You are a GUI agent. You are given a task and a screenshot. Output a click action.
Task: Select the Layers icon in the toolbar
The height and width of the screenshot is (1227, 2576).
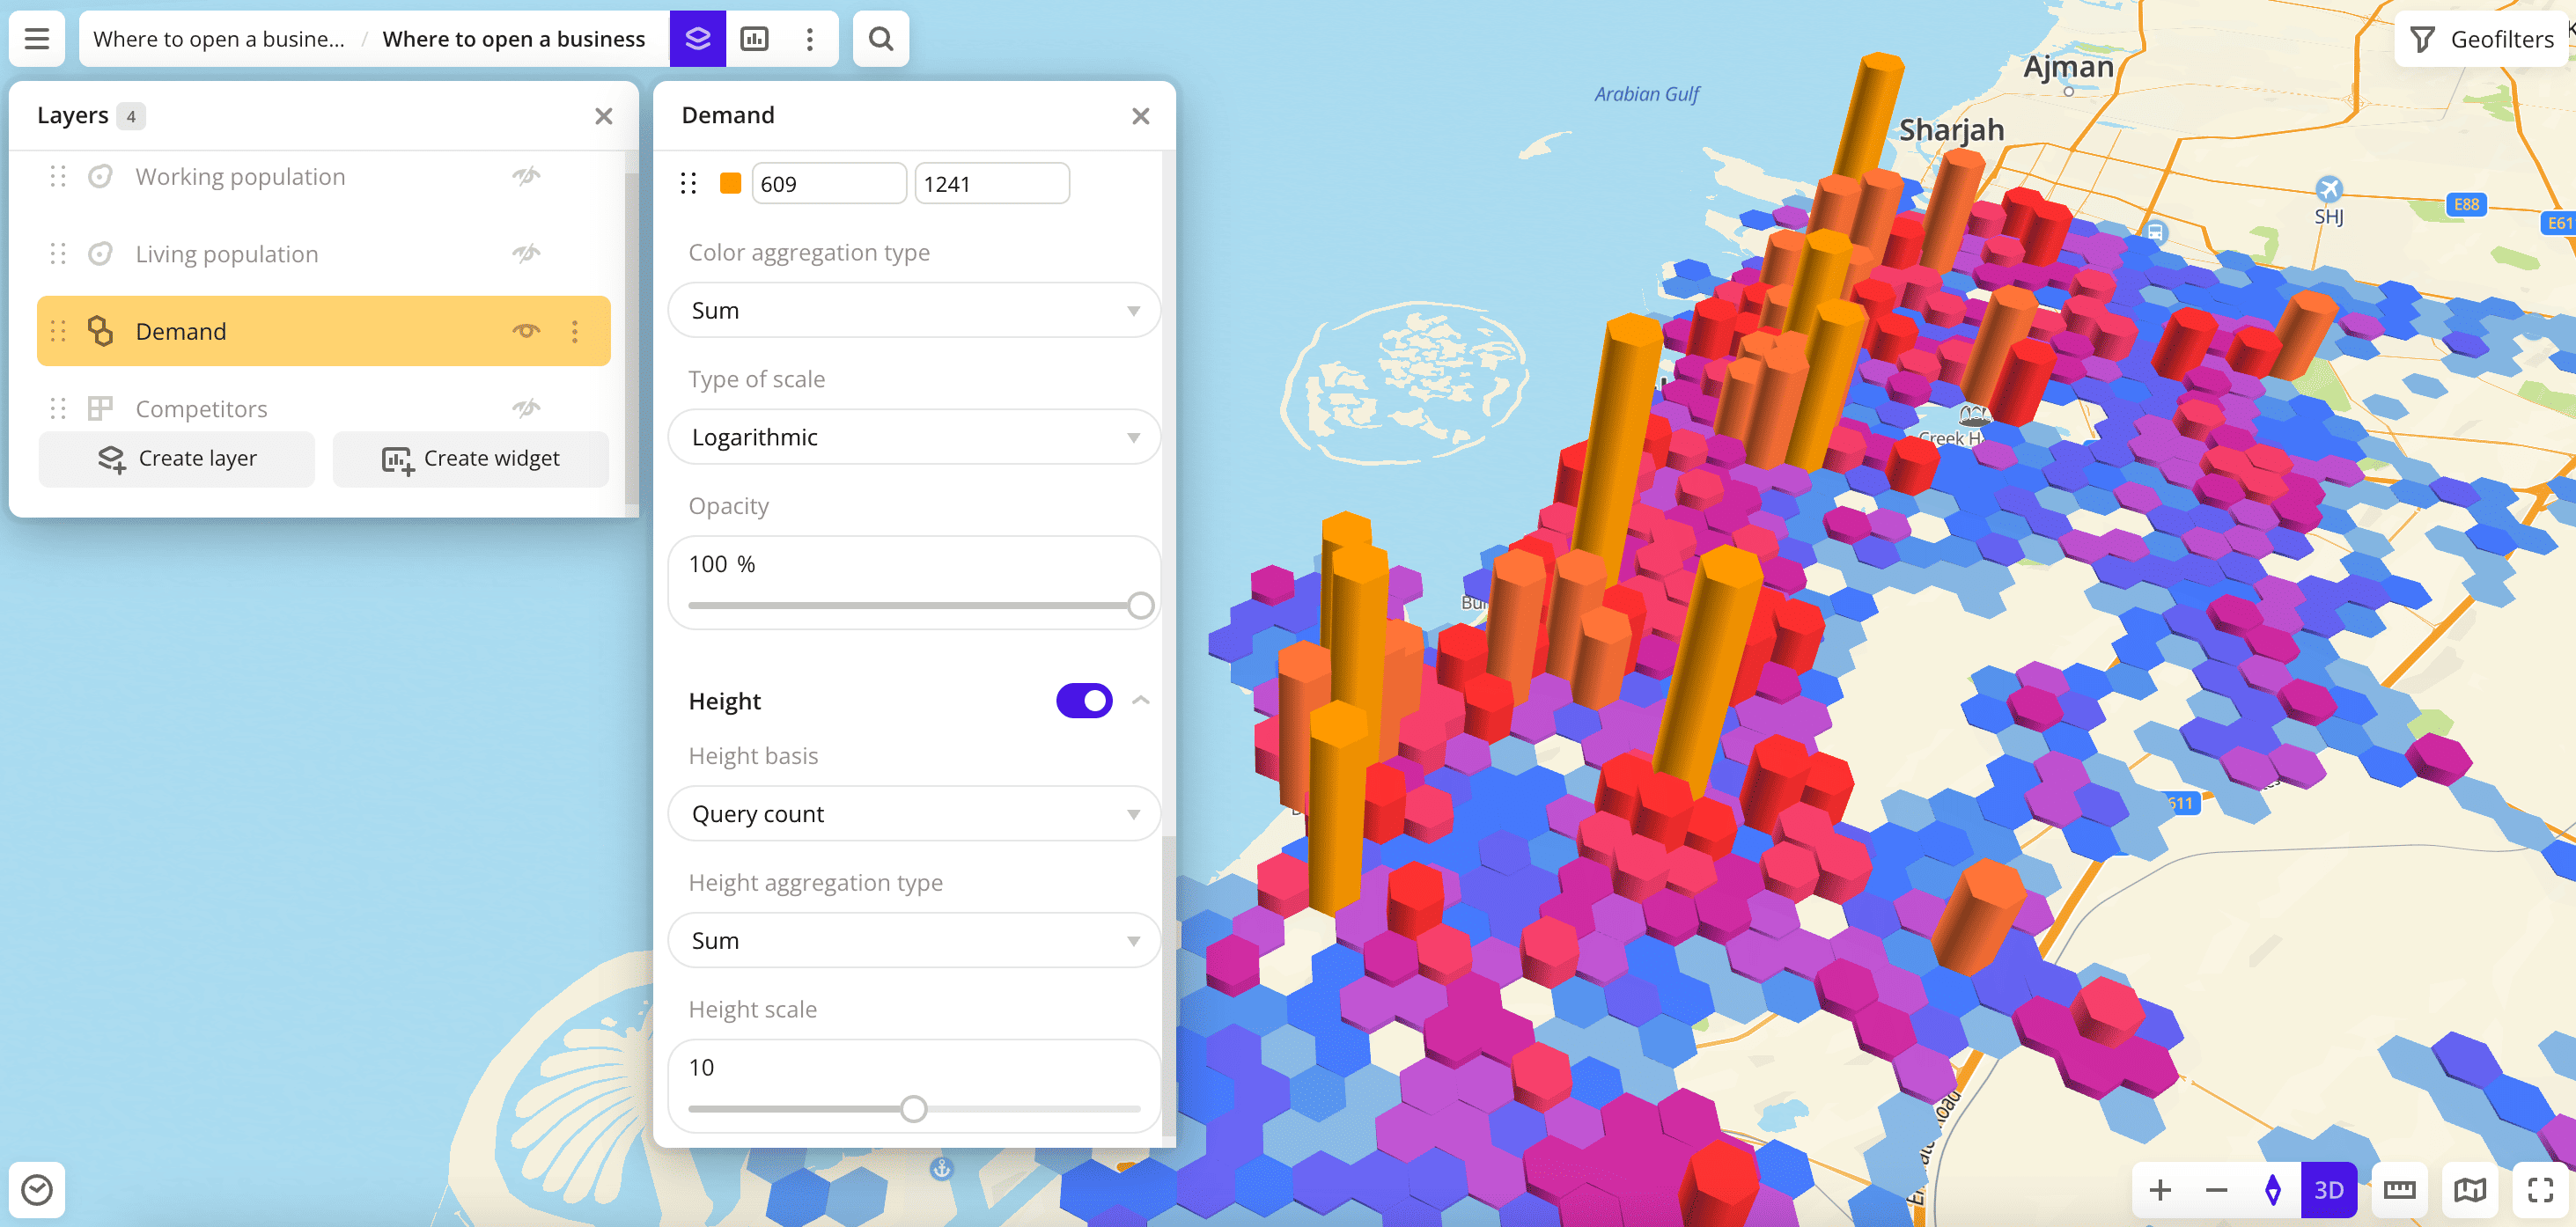click(x=697, y=38)
